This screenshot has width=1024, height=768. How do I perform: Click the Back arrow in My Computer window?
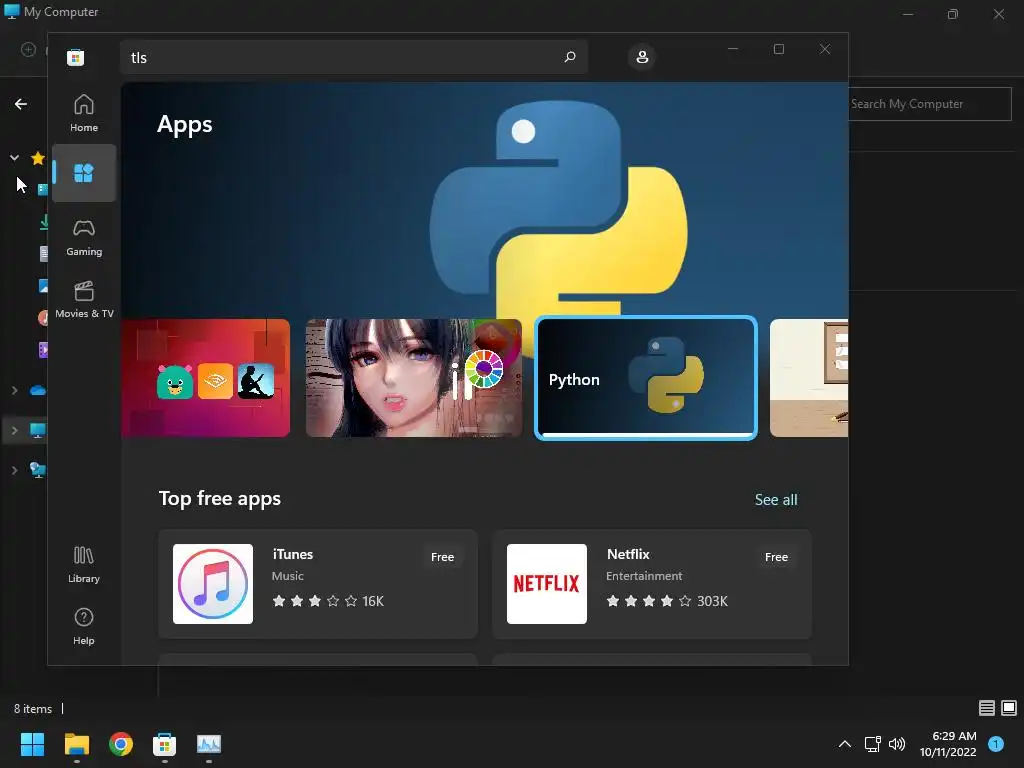pyautogui.click(x=21, y=104)
